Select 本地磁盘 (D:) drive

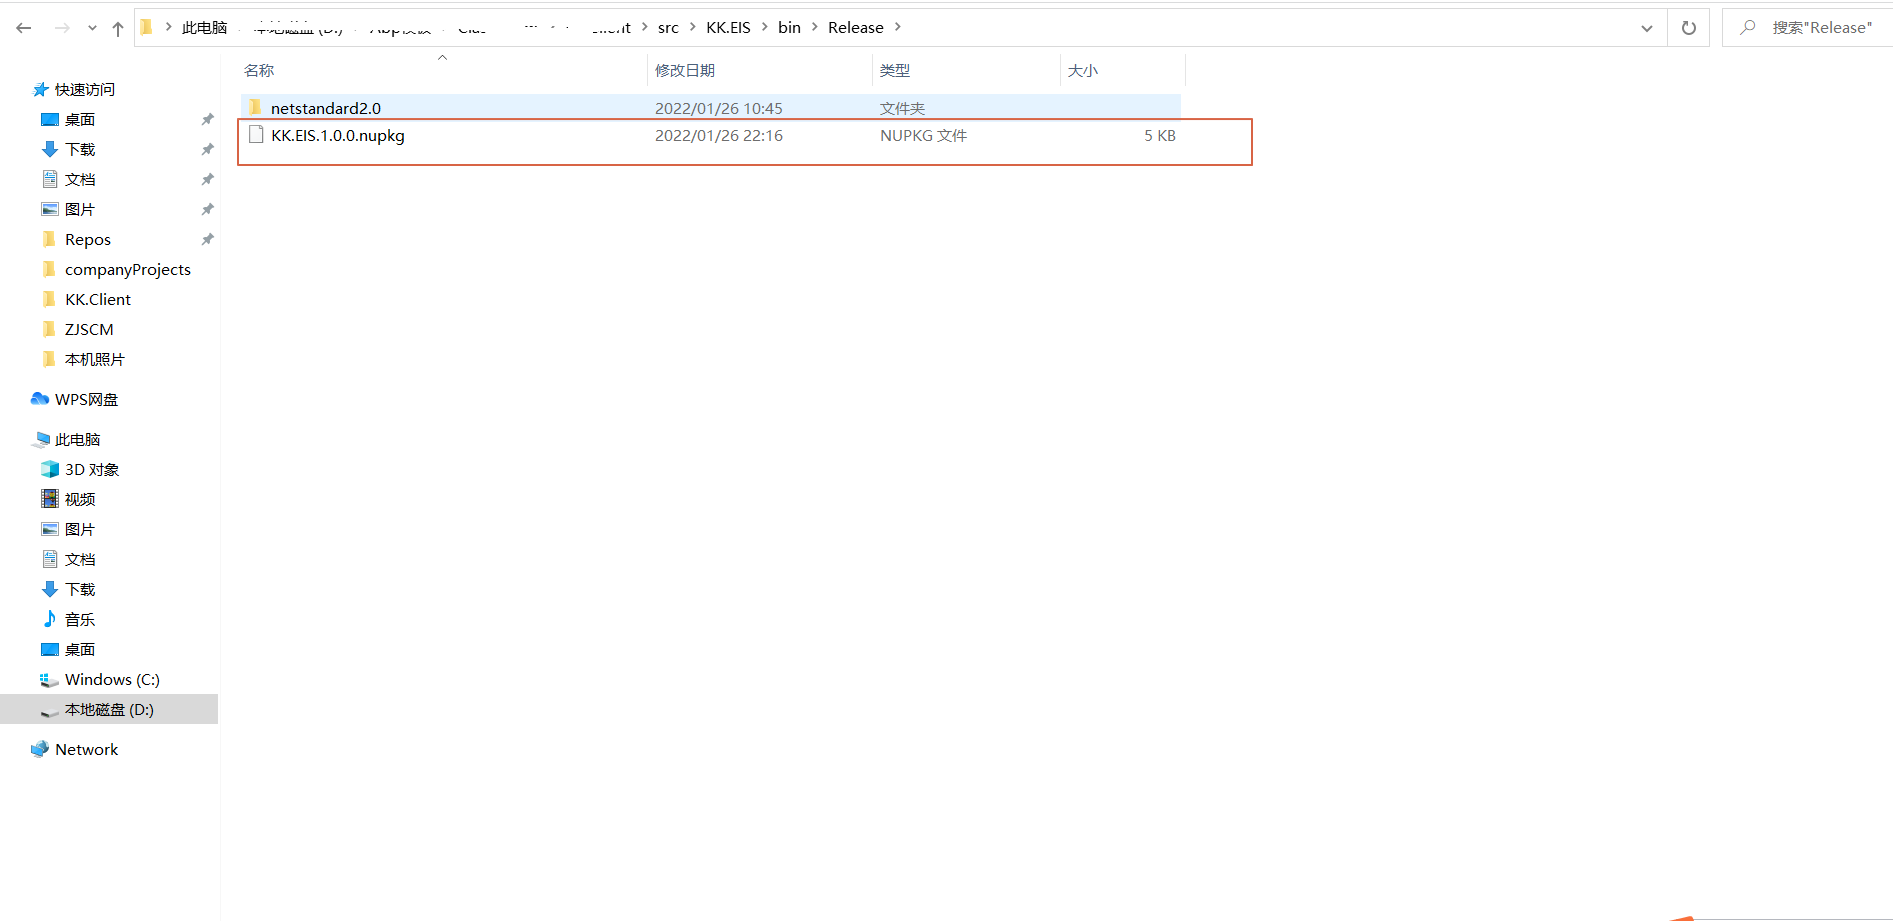point(109,710)
